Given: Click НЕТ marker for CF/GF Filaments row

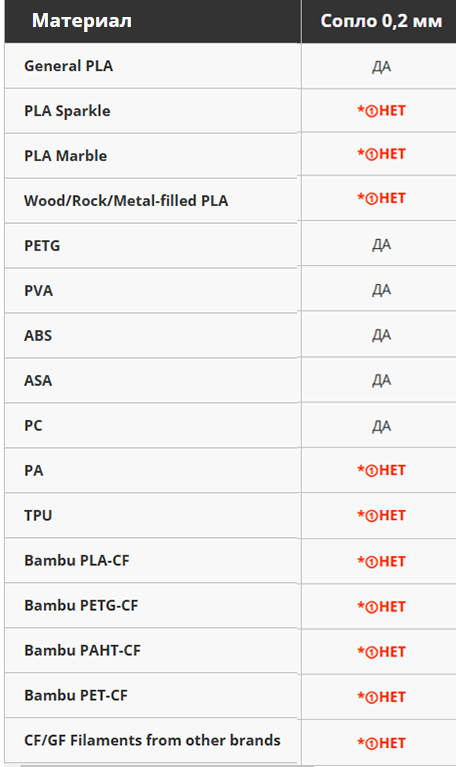Looking at the screenshot, I should pyautogui.click(x=381, y=743).
